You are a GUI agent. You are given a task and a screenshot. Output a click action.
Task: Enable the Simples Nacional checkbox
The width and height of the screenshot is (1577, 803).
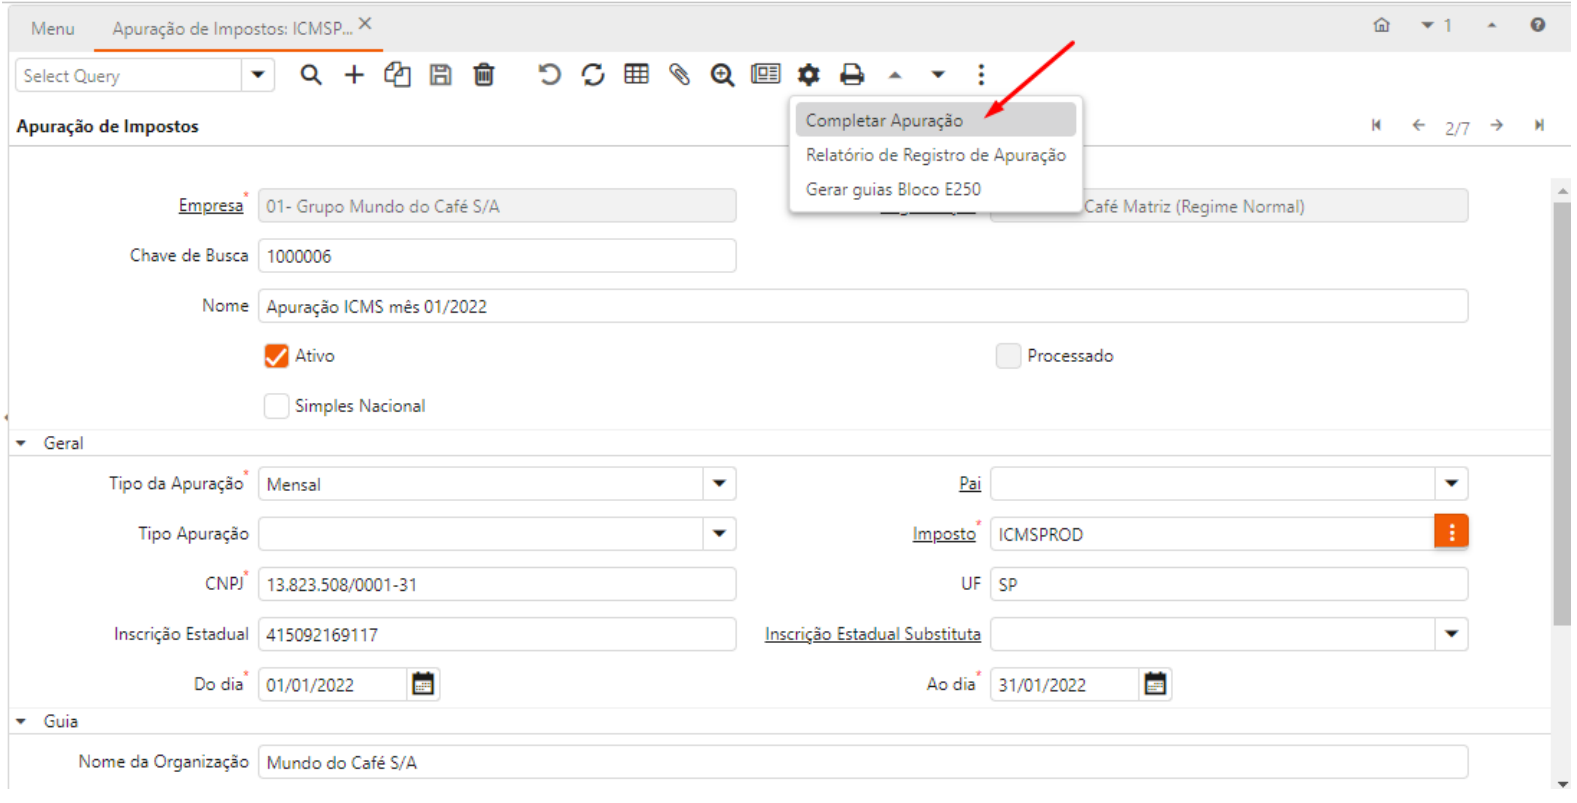pyautogui.click(x=277, y=406)
